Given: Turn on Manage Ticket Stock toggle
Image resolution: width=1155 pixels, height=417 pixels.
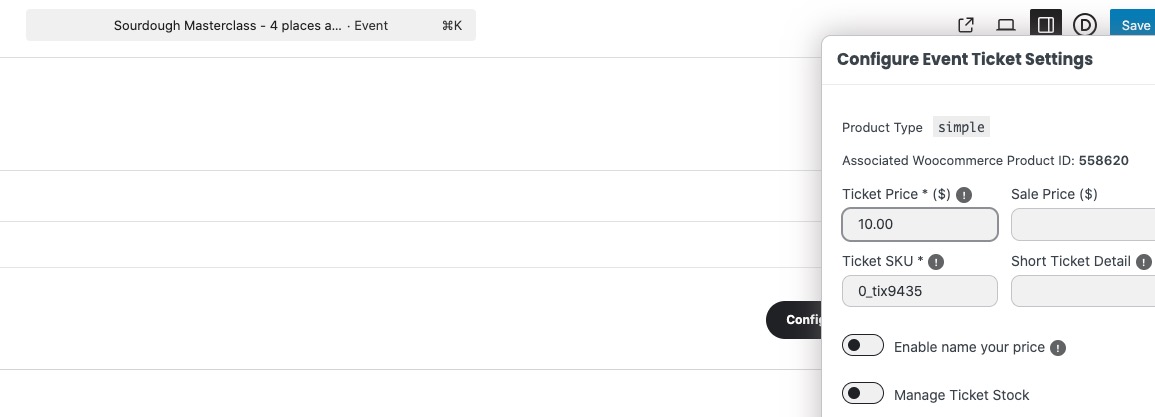Looking at the screenshot, I should tap(863, 394).
